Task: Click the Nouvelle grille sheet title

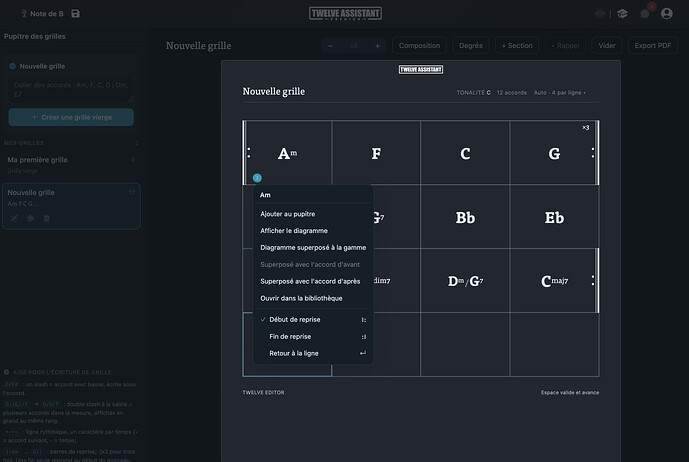Action: [x=273, y=91]
